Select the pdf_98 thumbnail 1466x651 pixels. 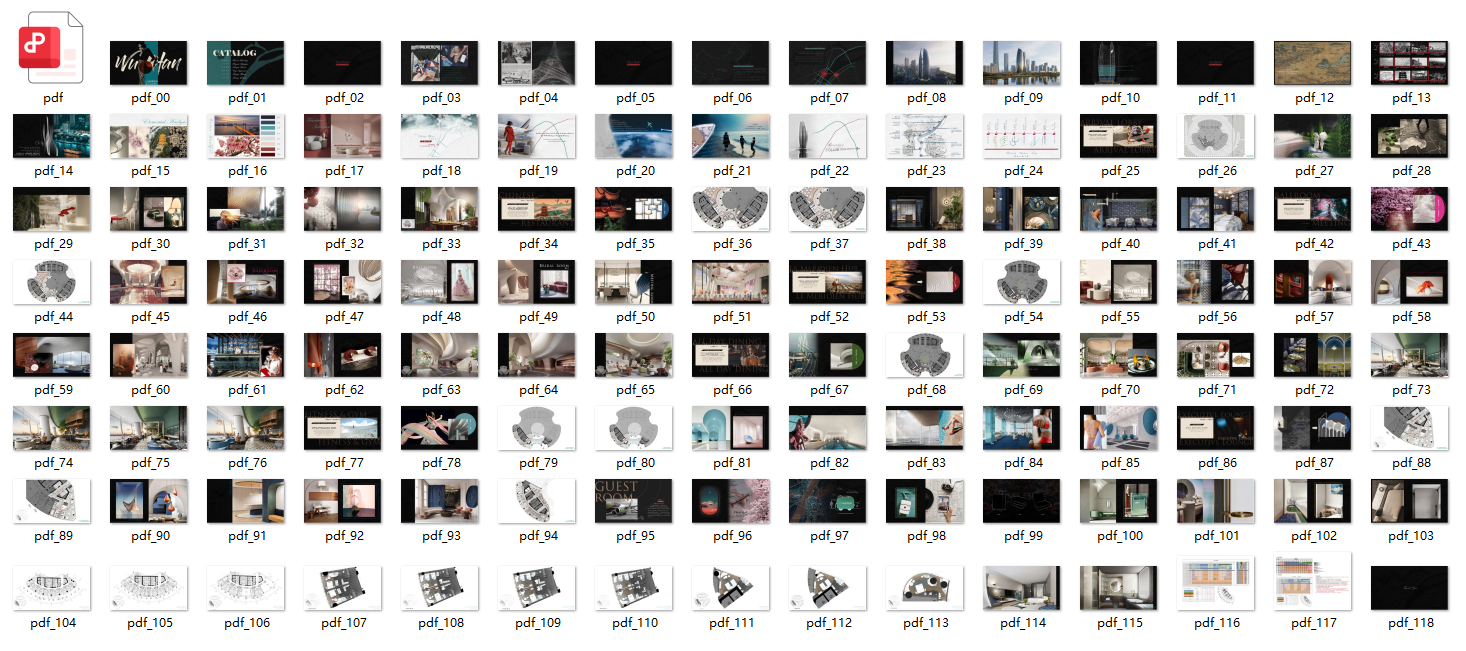click(925, 501)
